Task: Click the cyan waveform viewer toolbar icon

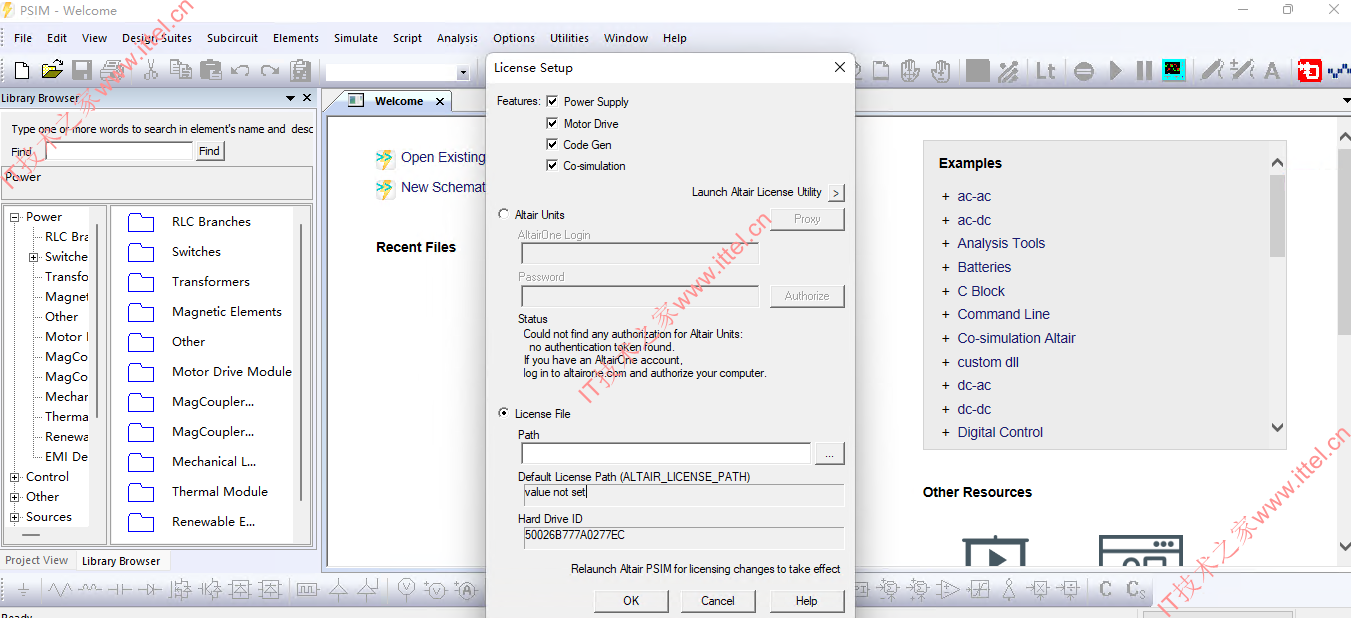Action: coord(1174,71)
